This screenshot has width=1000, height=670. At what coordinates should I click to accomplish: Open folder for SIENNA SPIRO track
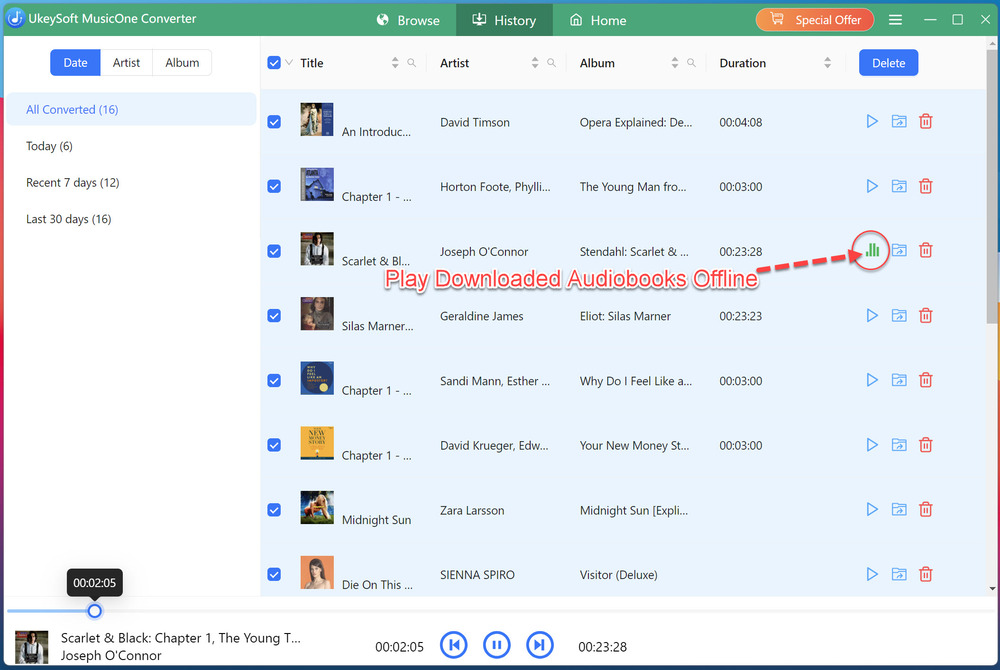(x=899, y=574)
